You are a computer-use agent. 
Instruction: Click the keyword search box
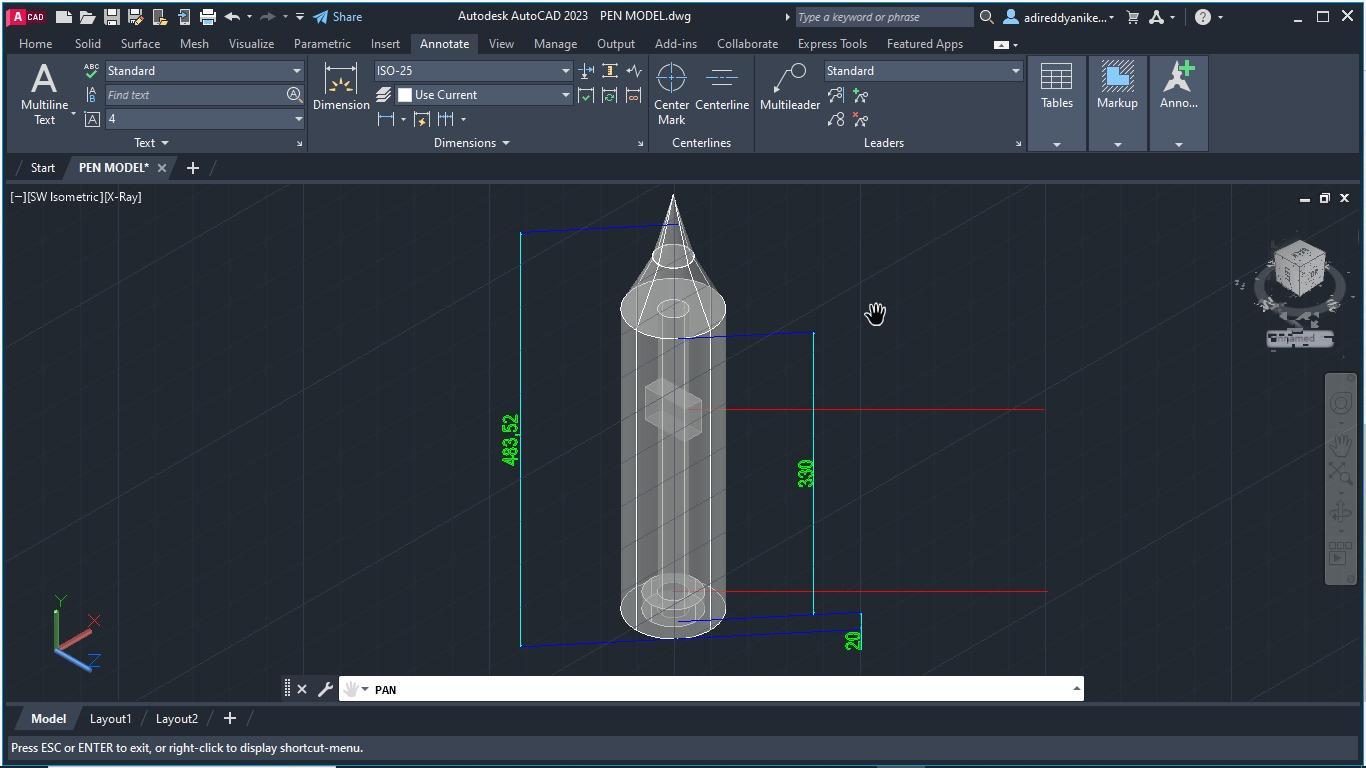(884, 17)
